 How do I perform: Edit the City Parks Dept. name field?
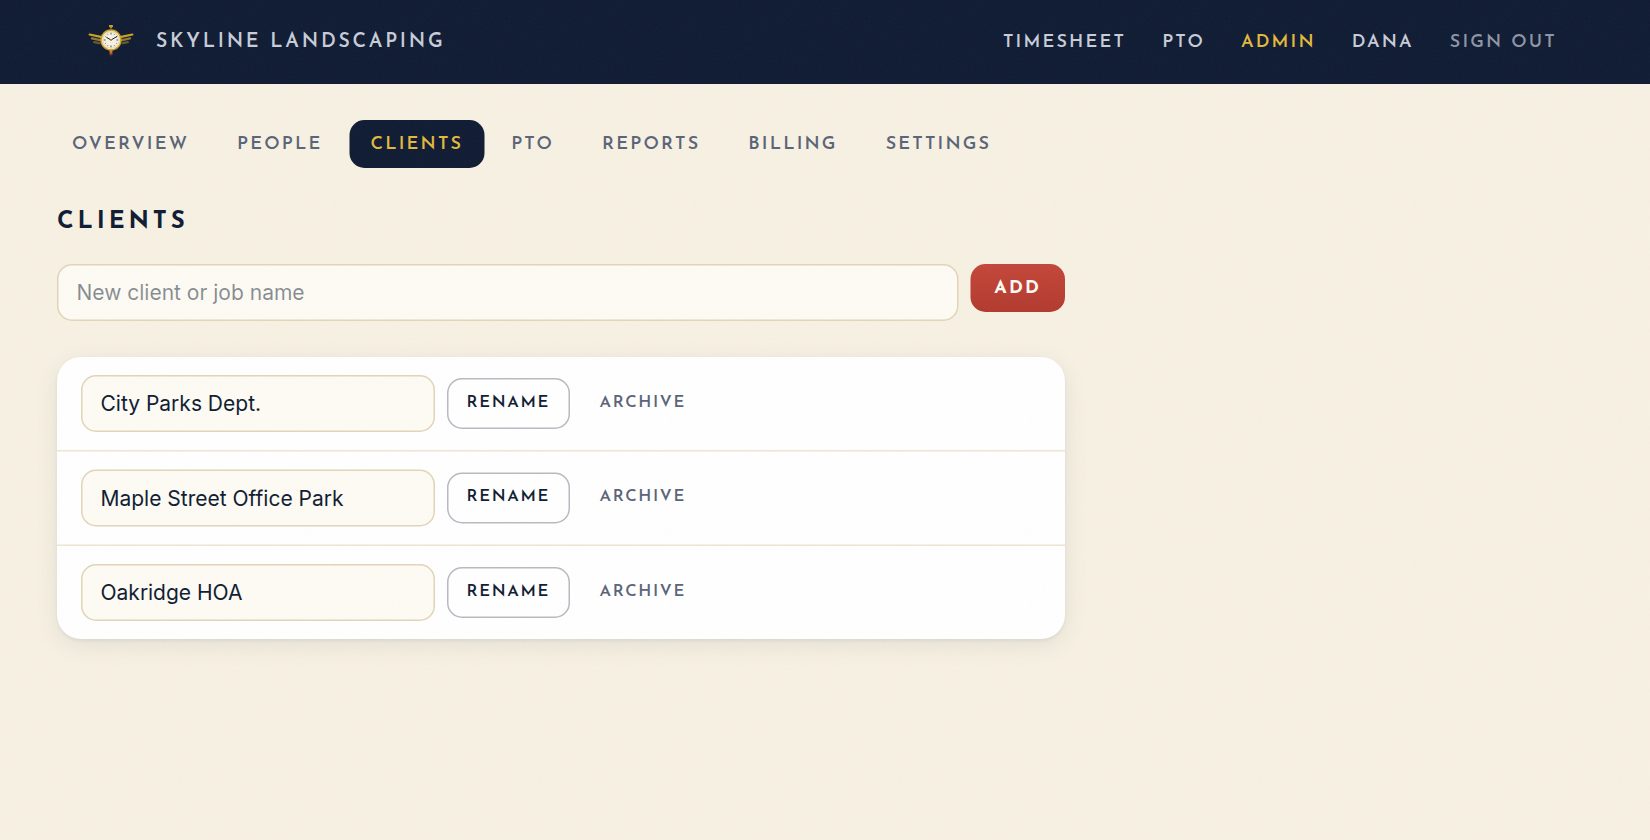258,403
